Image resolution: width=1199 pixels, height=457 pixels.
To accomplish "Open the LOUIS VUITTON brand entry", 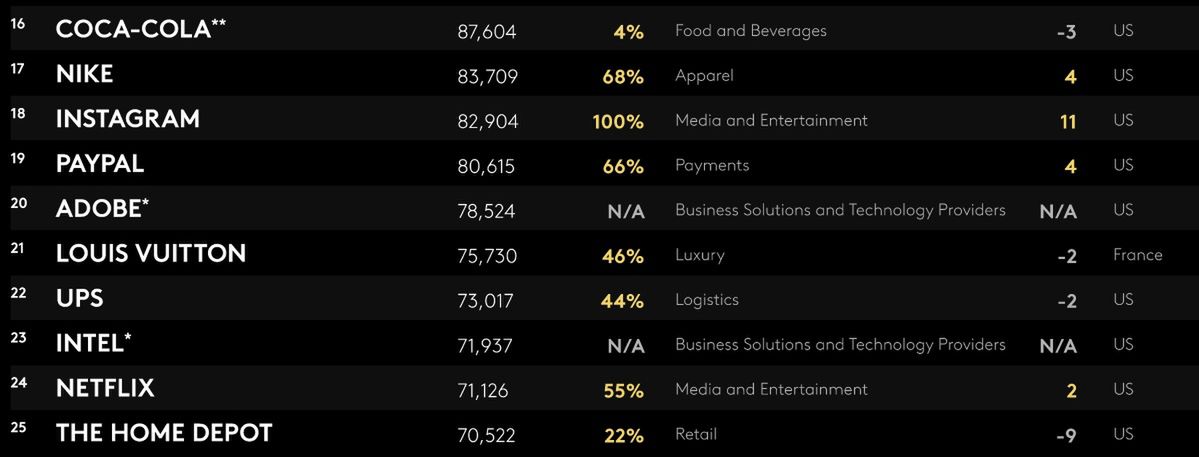I will point(150,254).
